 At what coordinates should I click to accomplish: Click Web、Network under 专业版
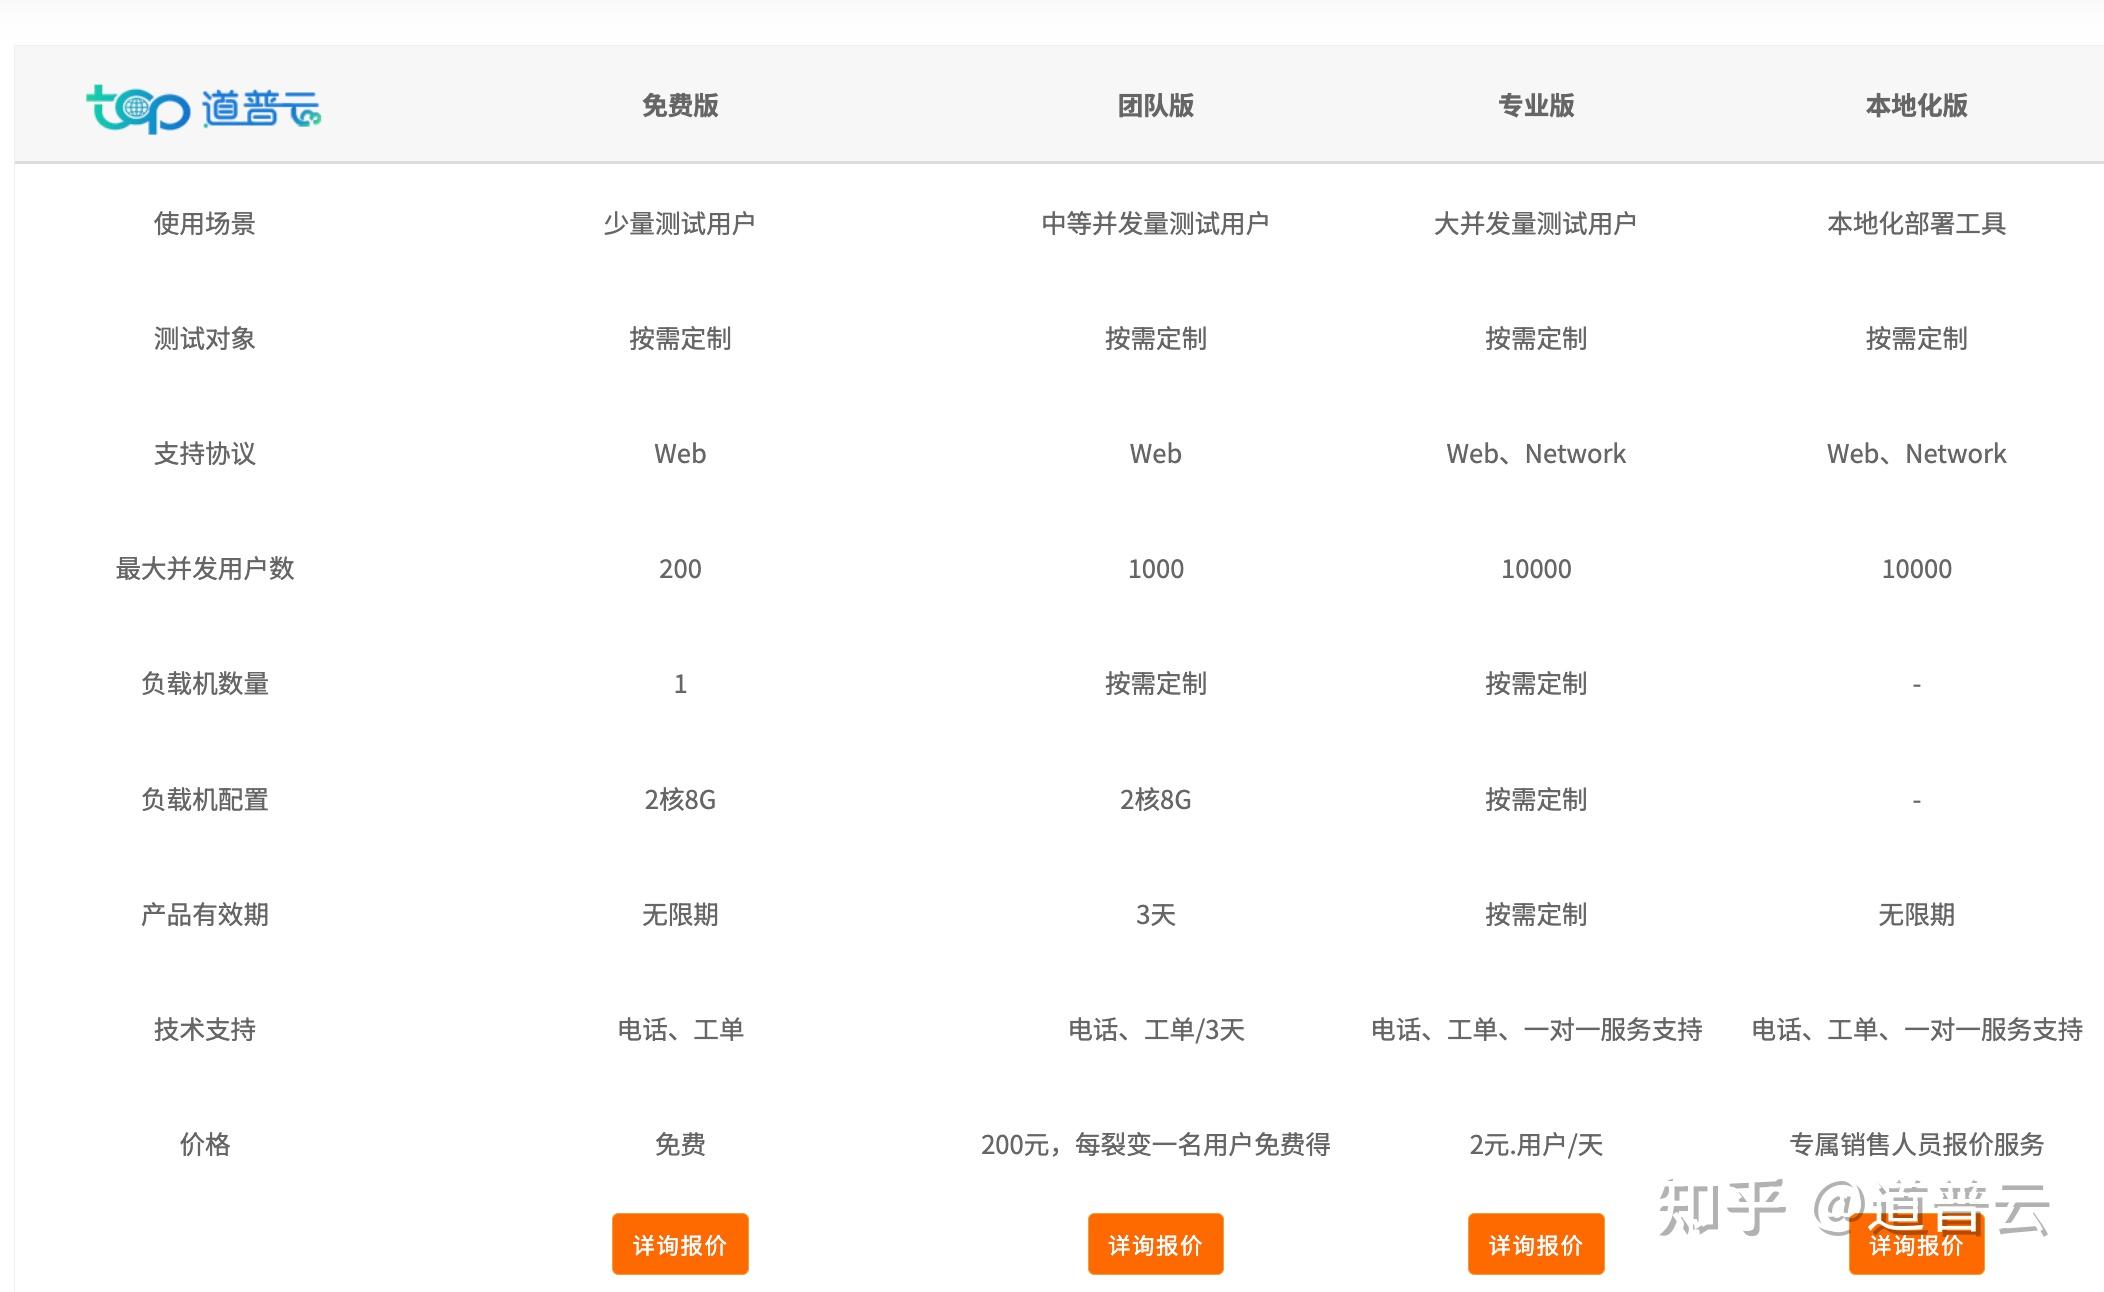[x=1536, y=453]
